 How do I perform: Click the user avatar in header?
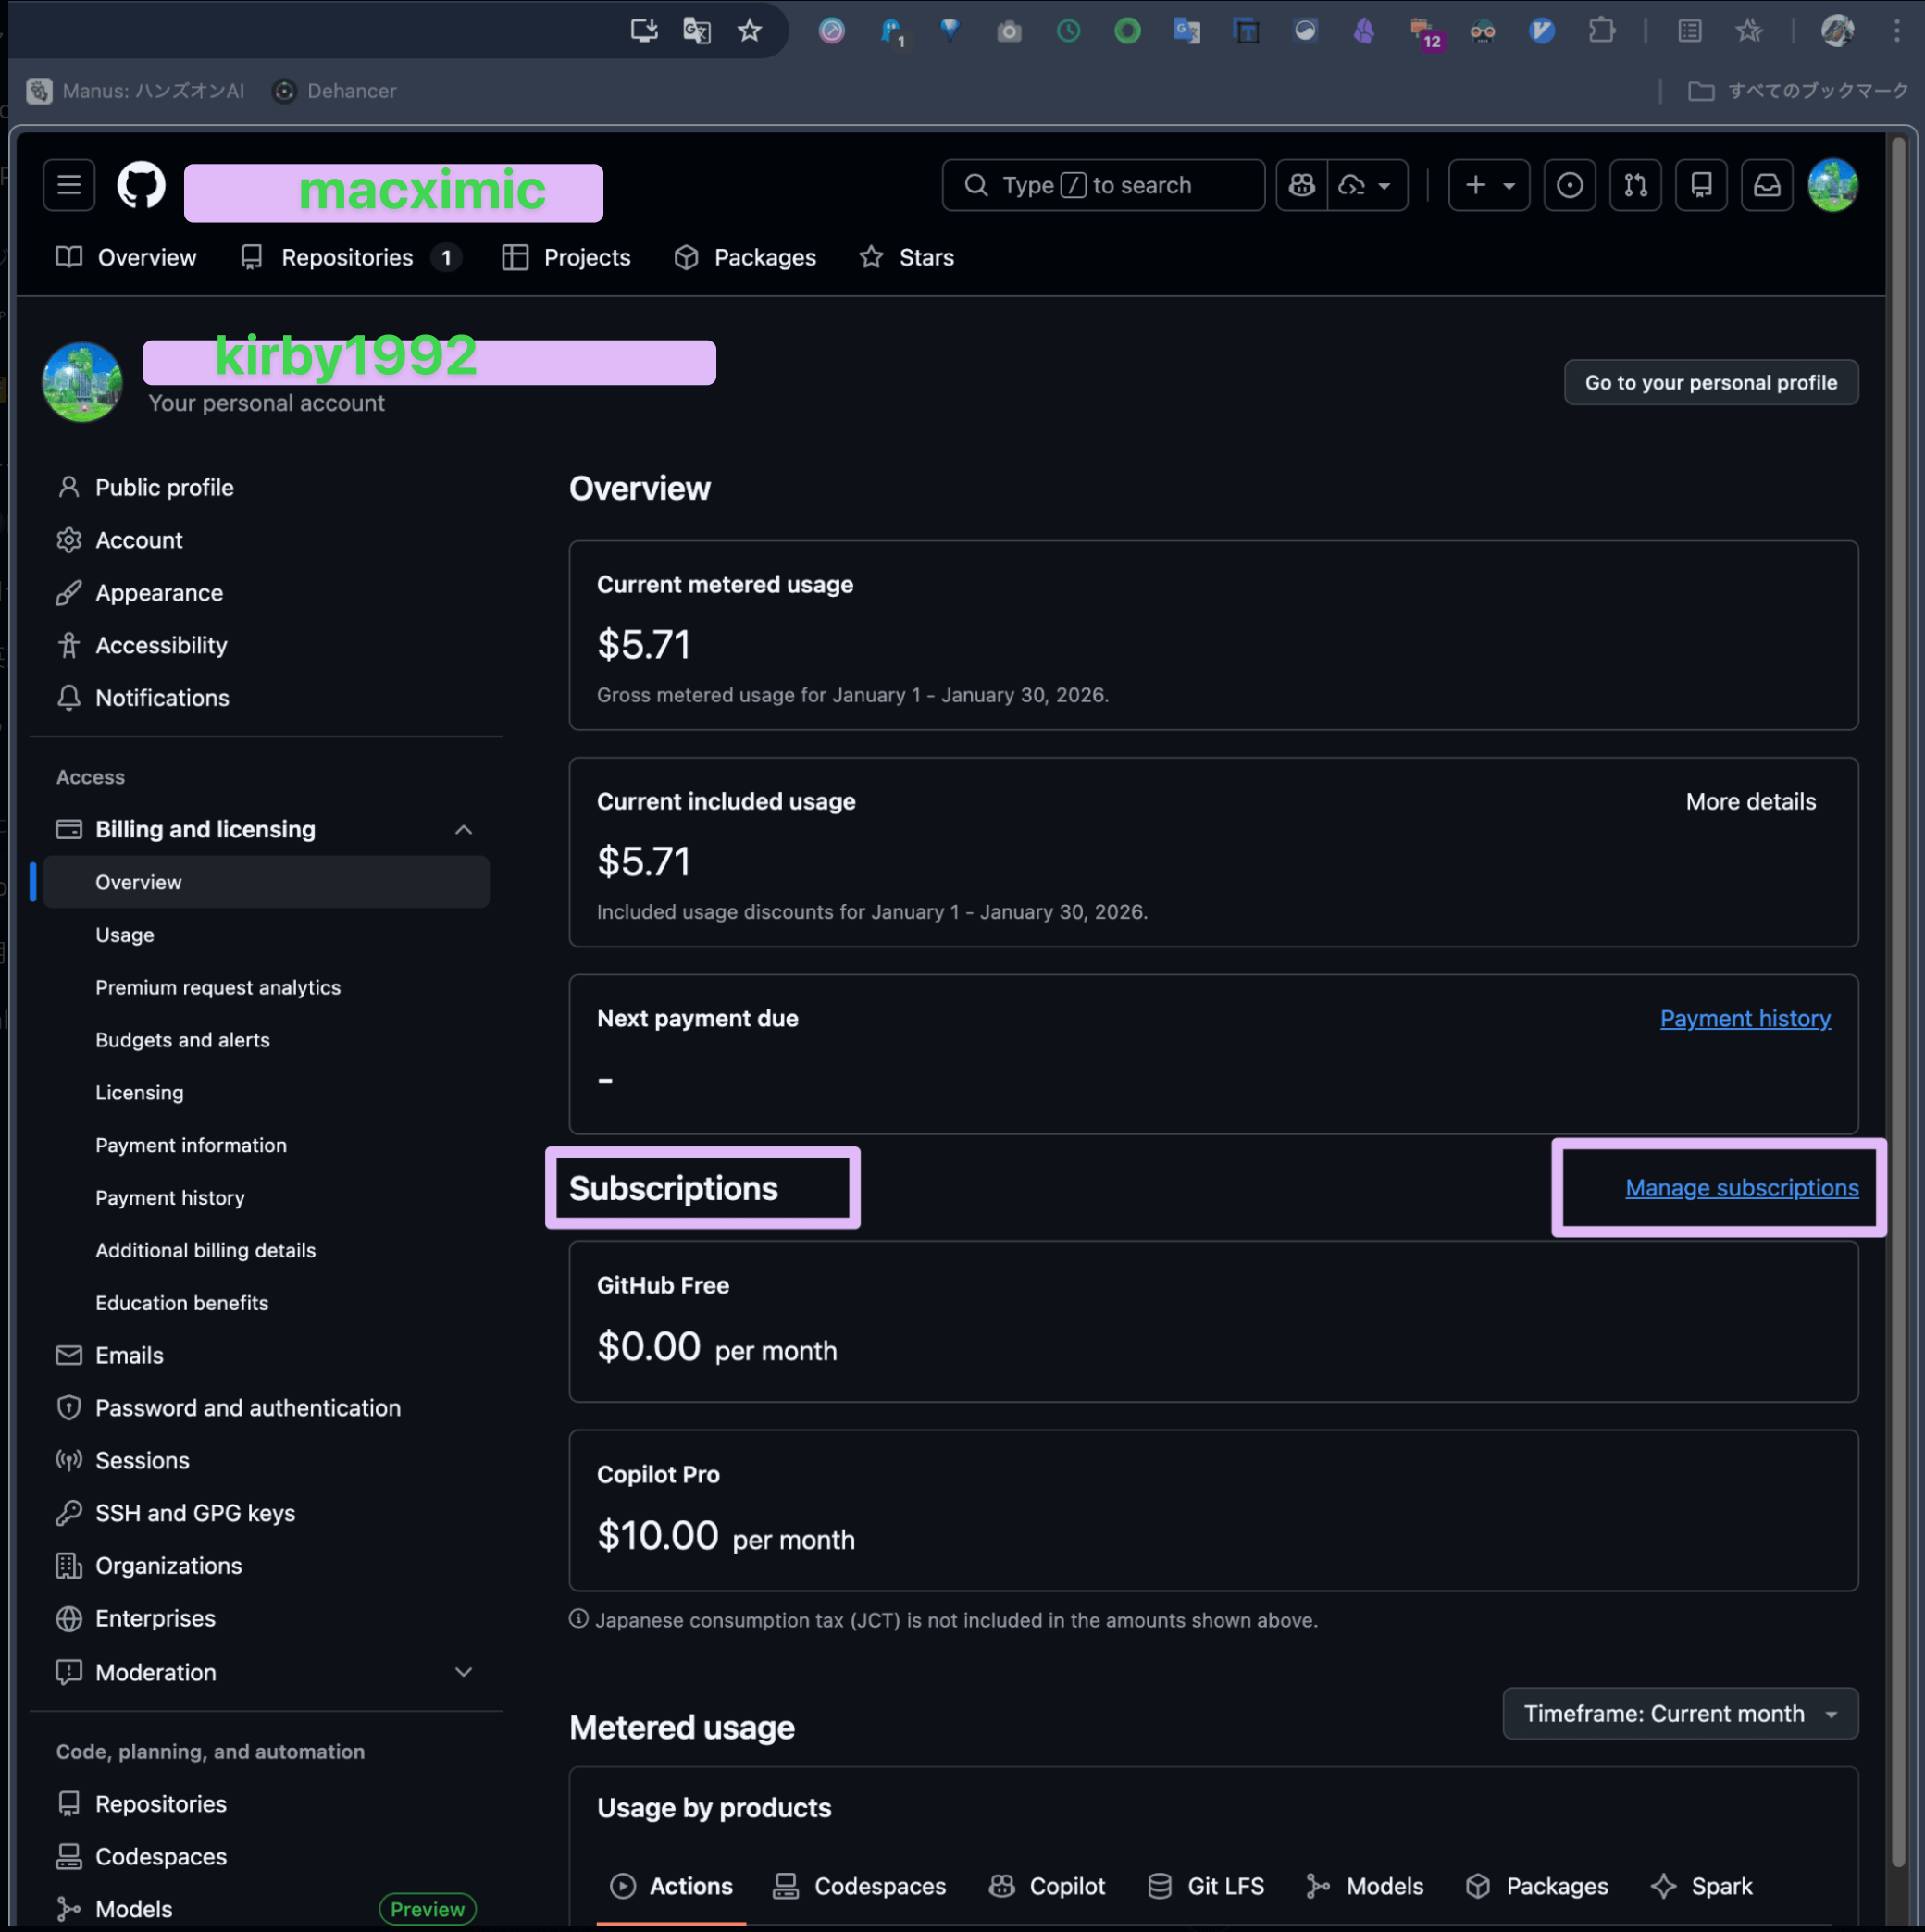(1832, 185)
